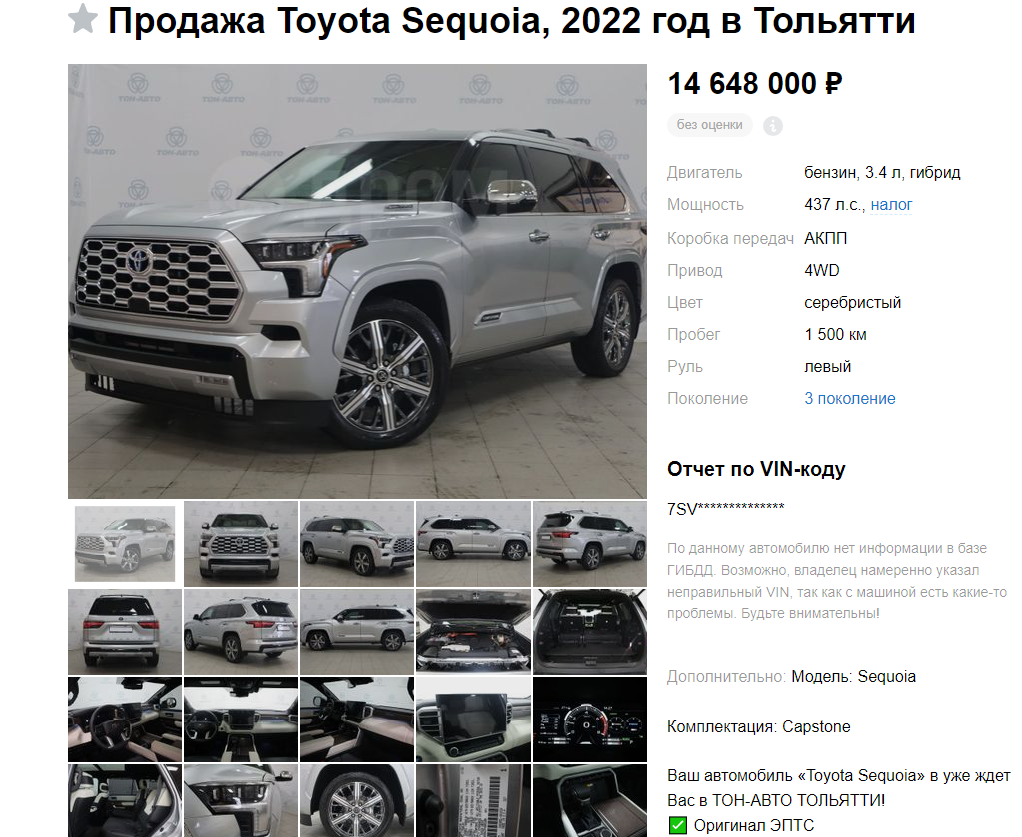The image size is (1022, 837).
Task: Open the 3 поколение generation link
Action: (x=849, y=398)
